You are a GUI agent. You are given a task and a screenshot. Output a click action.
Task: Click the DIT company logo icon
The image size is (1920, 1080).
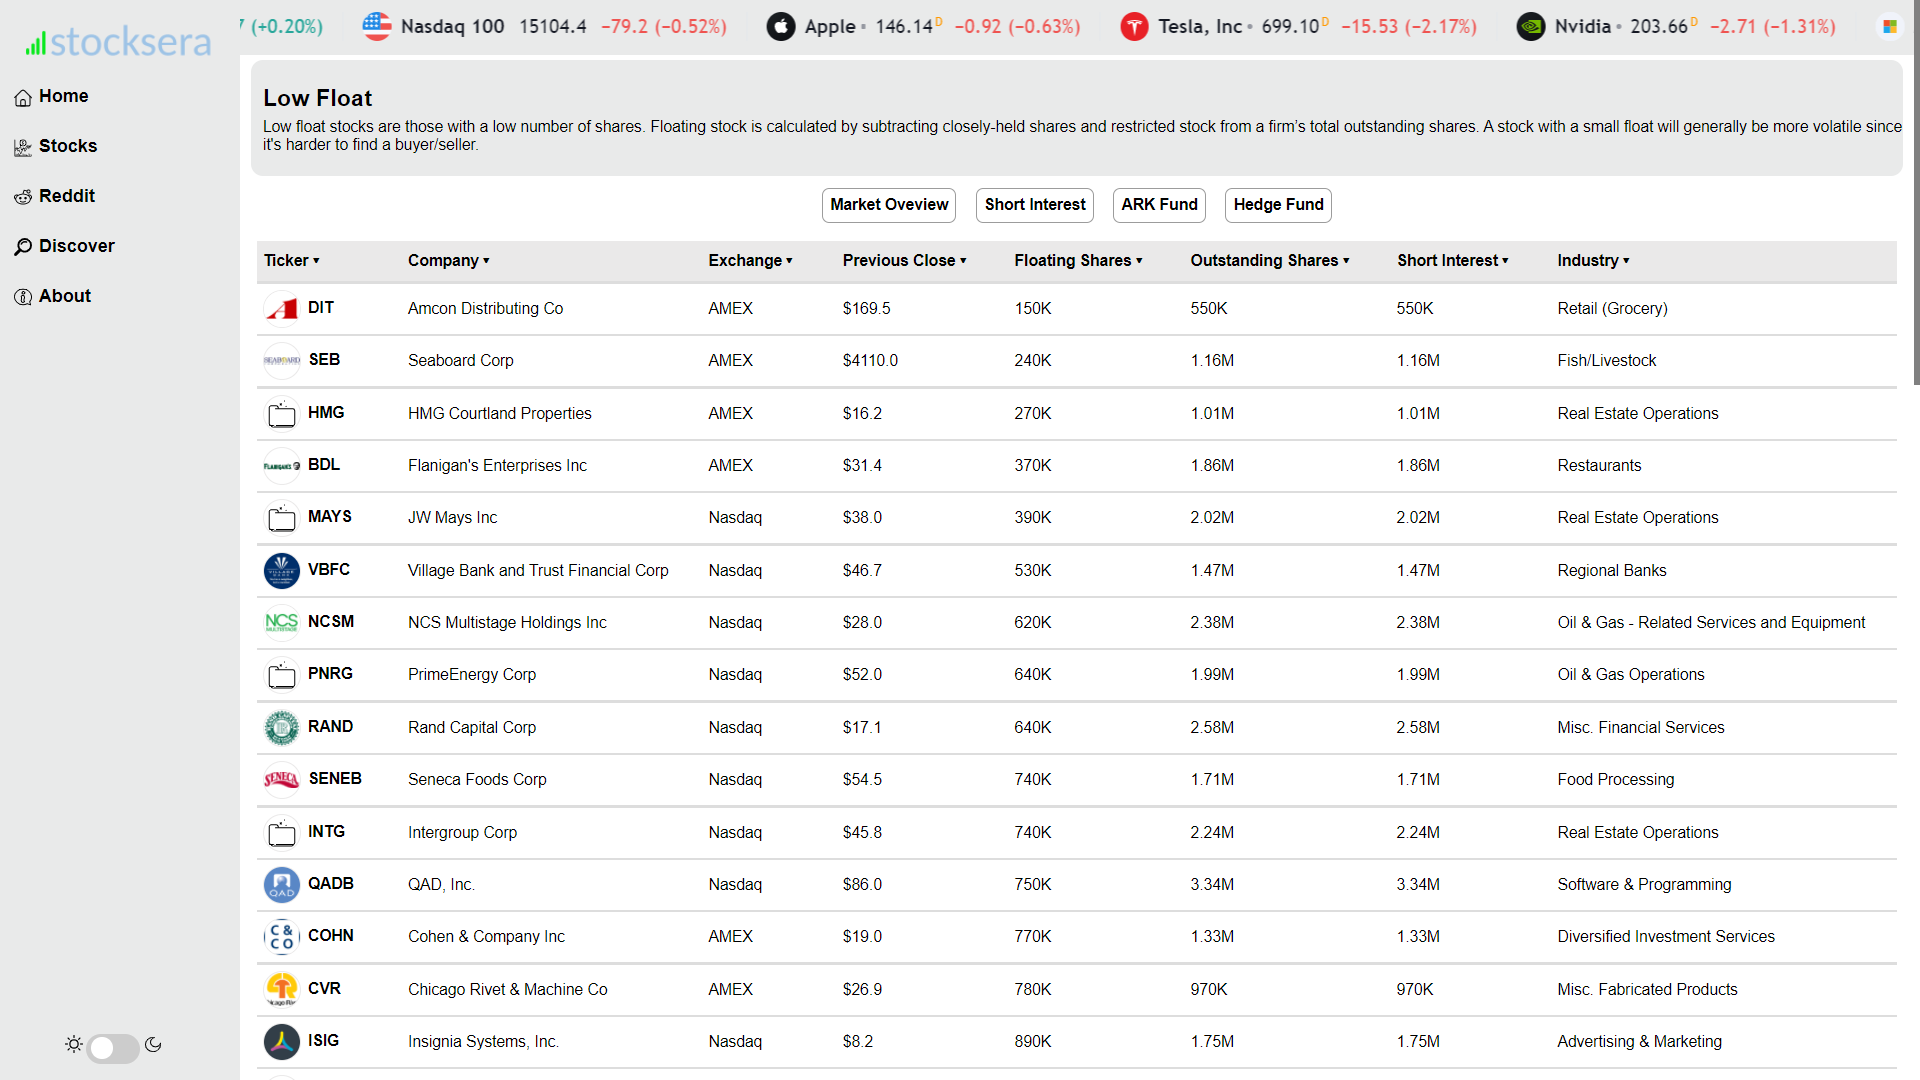point(282,308)
